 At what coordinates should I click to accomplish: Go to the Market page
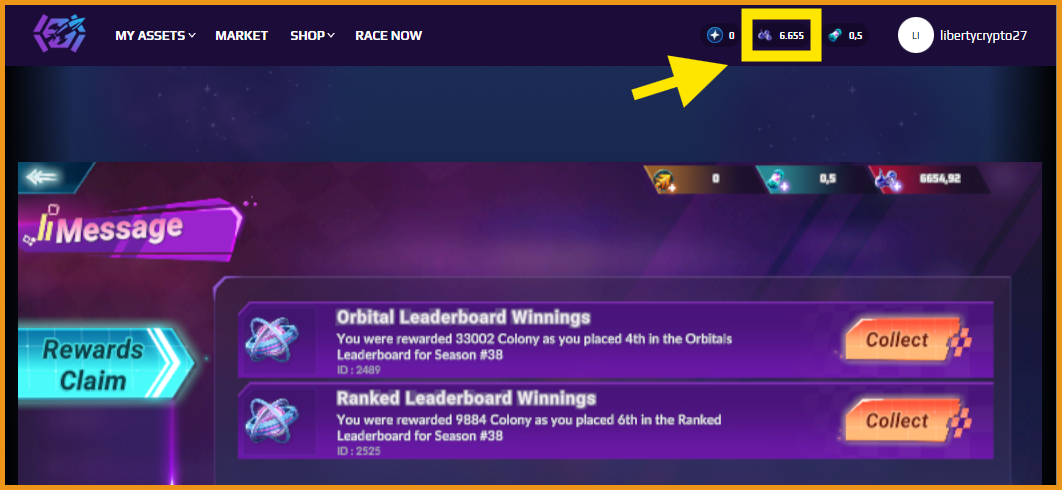[x=242, y=35]
